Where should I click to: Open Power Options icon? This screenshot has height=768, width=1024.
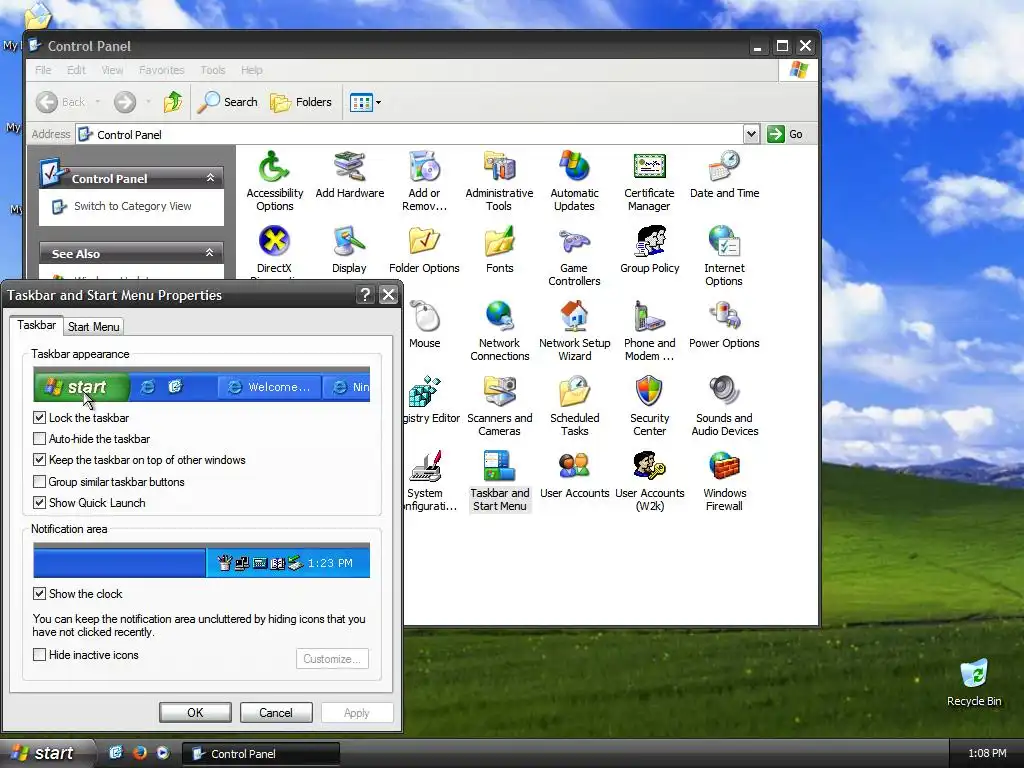coord(724,325)
